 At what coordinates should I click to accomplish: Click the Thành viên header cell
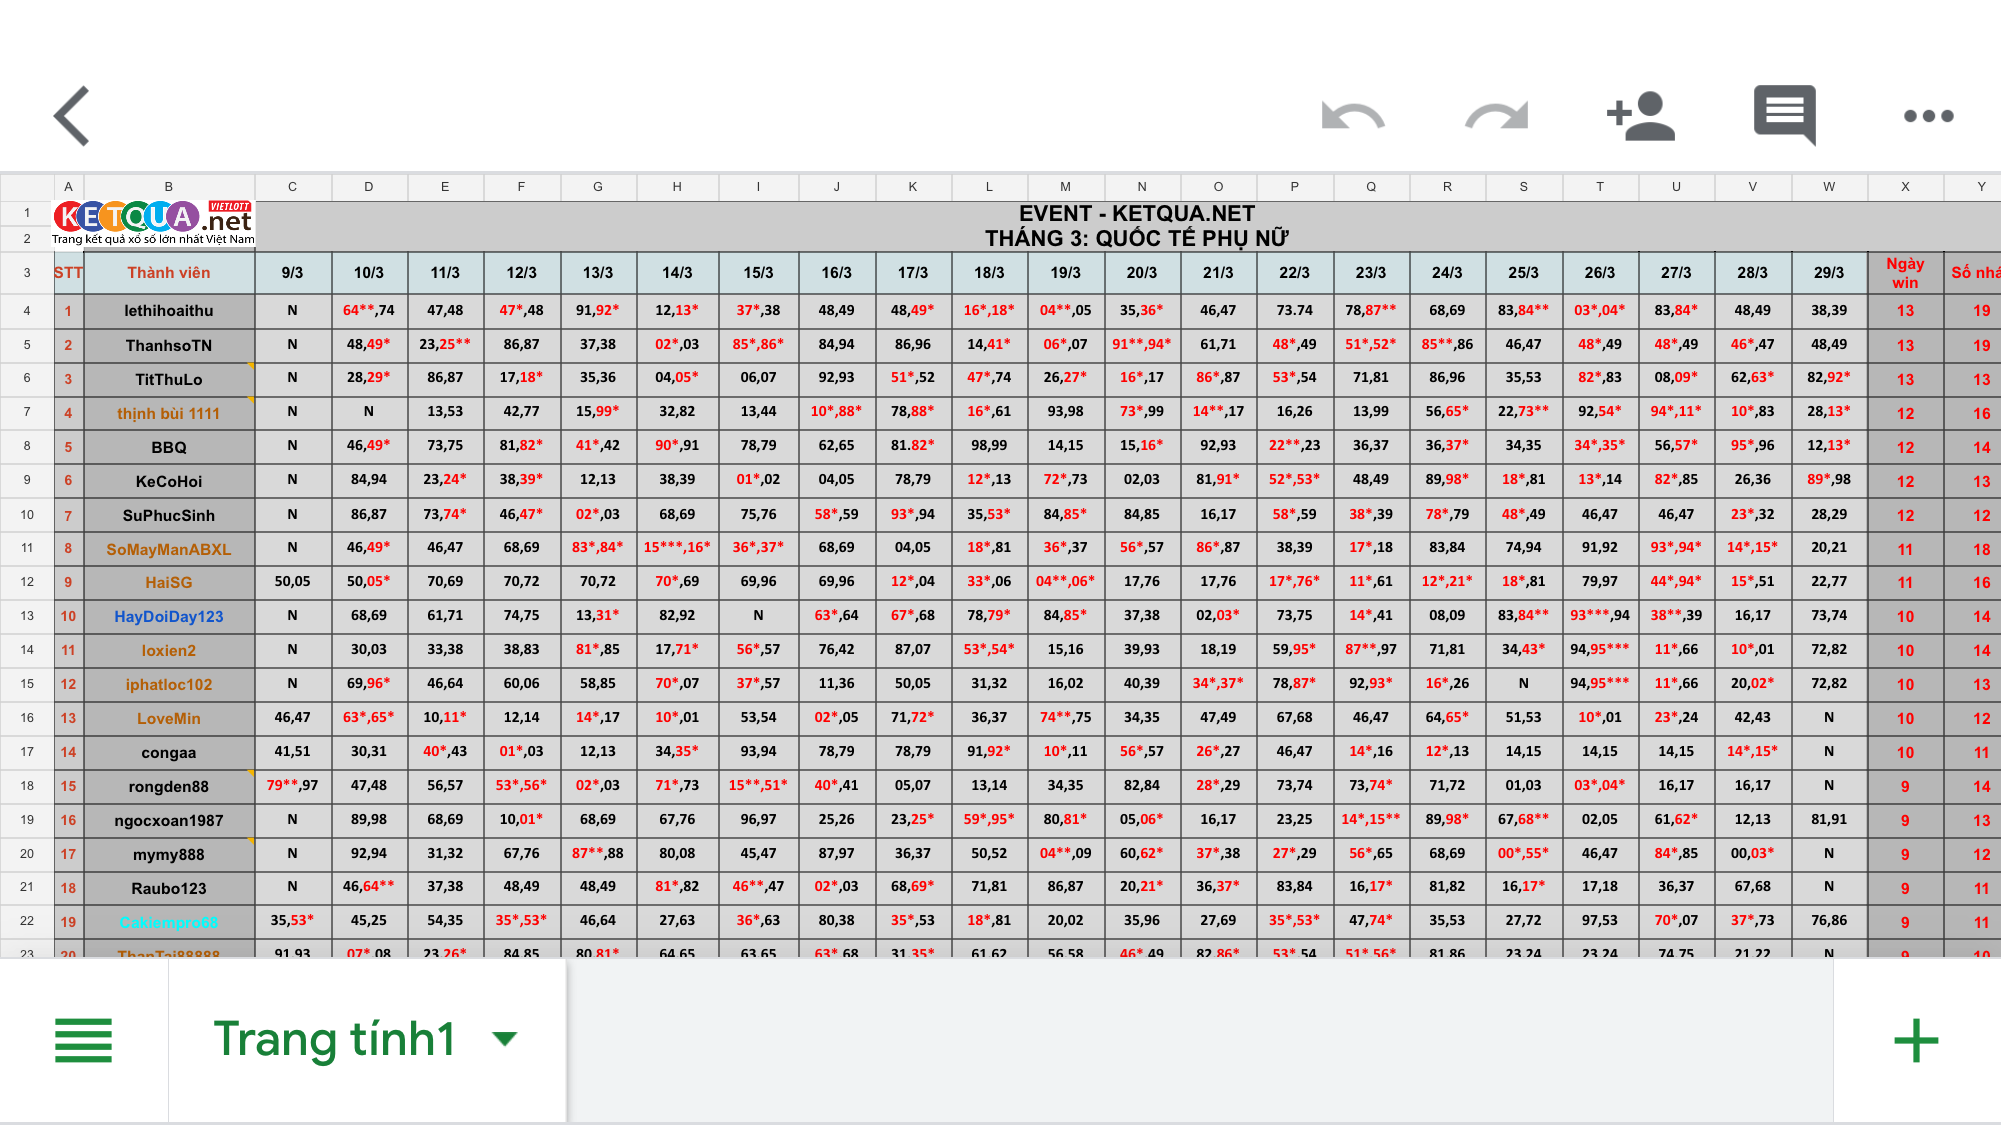coord(168,273)
